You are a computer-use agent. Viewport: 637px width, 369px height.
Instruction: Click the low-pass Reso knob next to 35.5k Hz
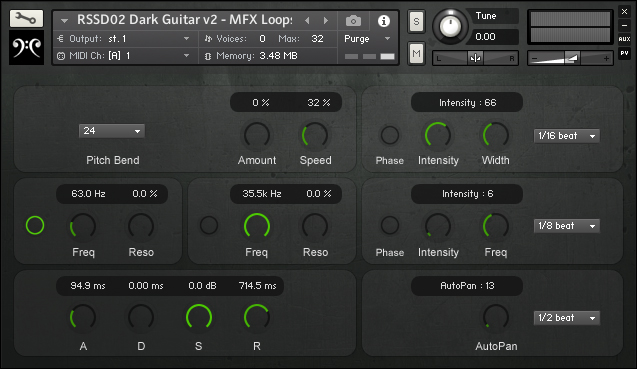click(315, 226)
